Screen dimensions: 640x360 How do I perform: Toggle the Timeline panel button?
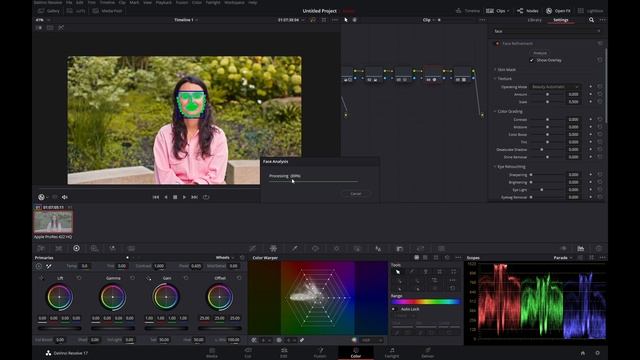(468, 11)
